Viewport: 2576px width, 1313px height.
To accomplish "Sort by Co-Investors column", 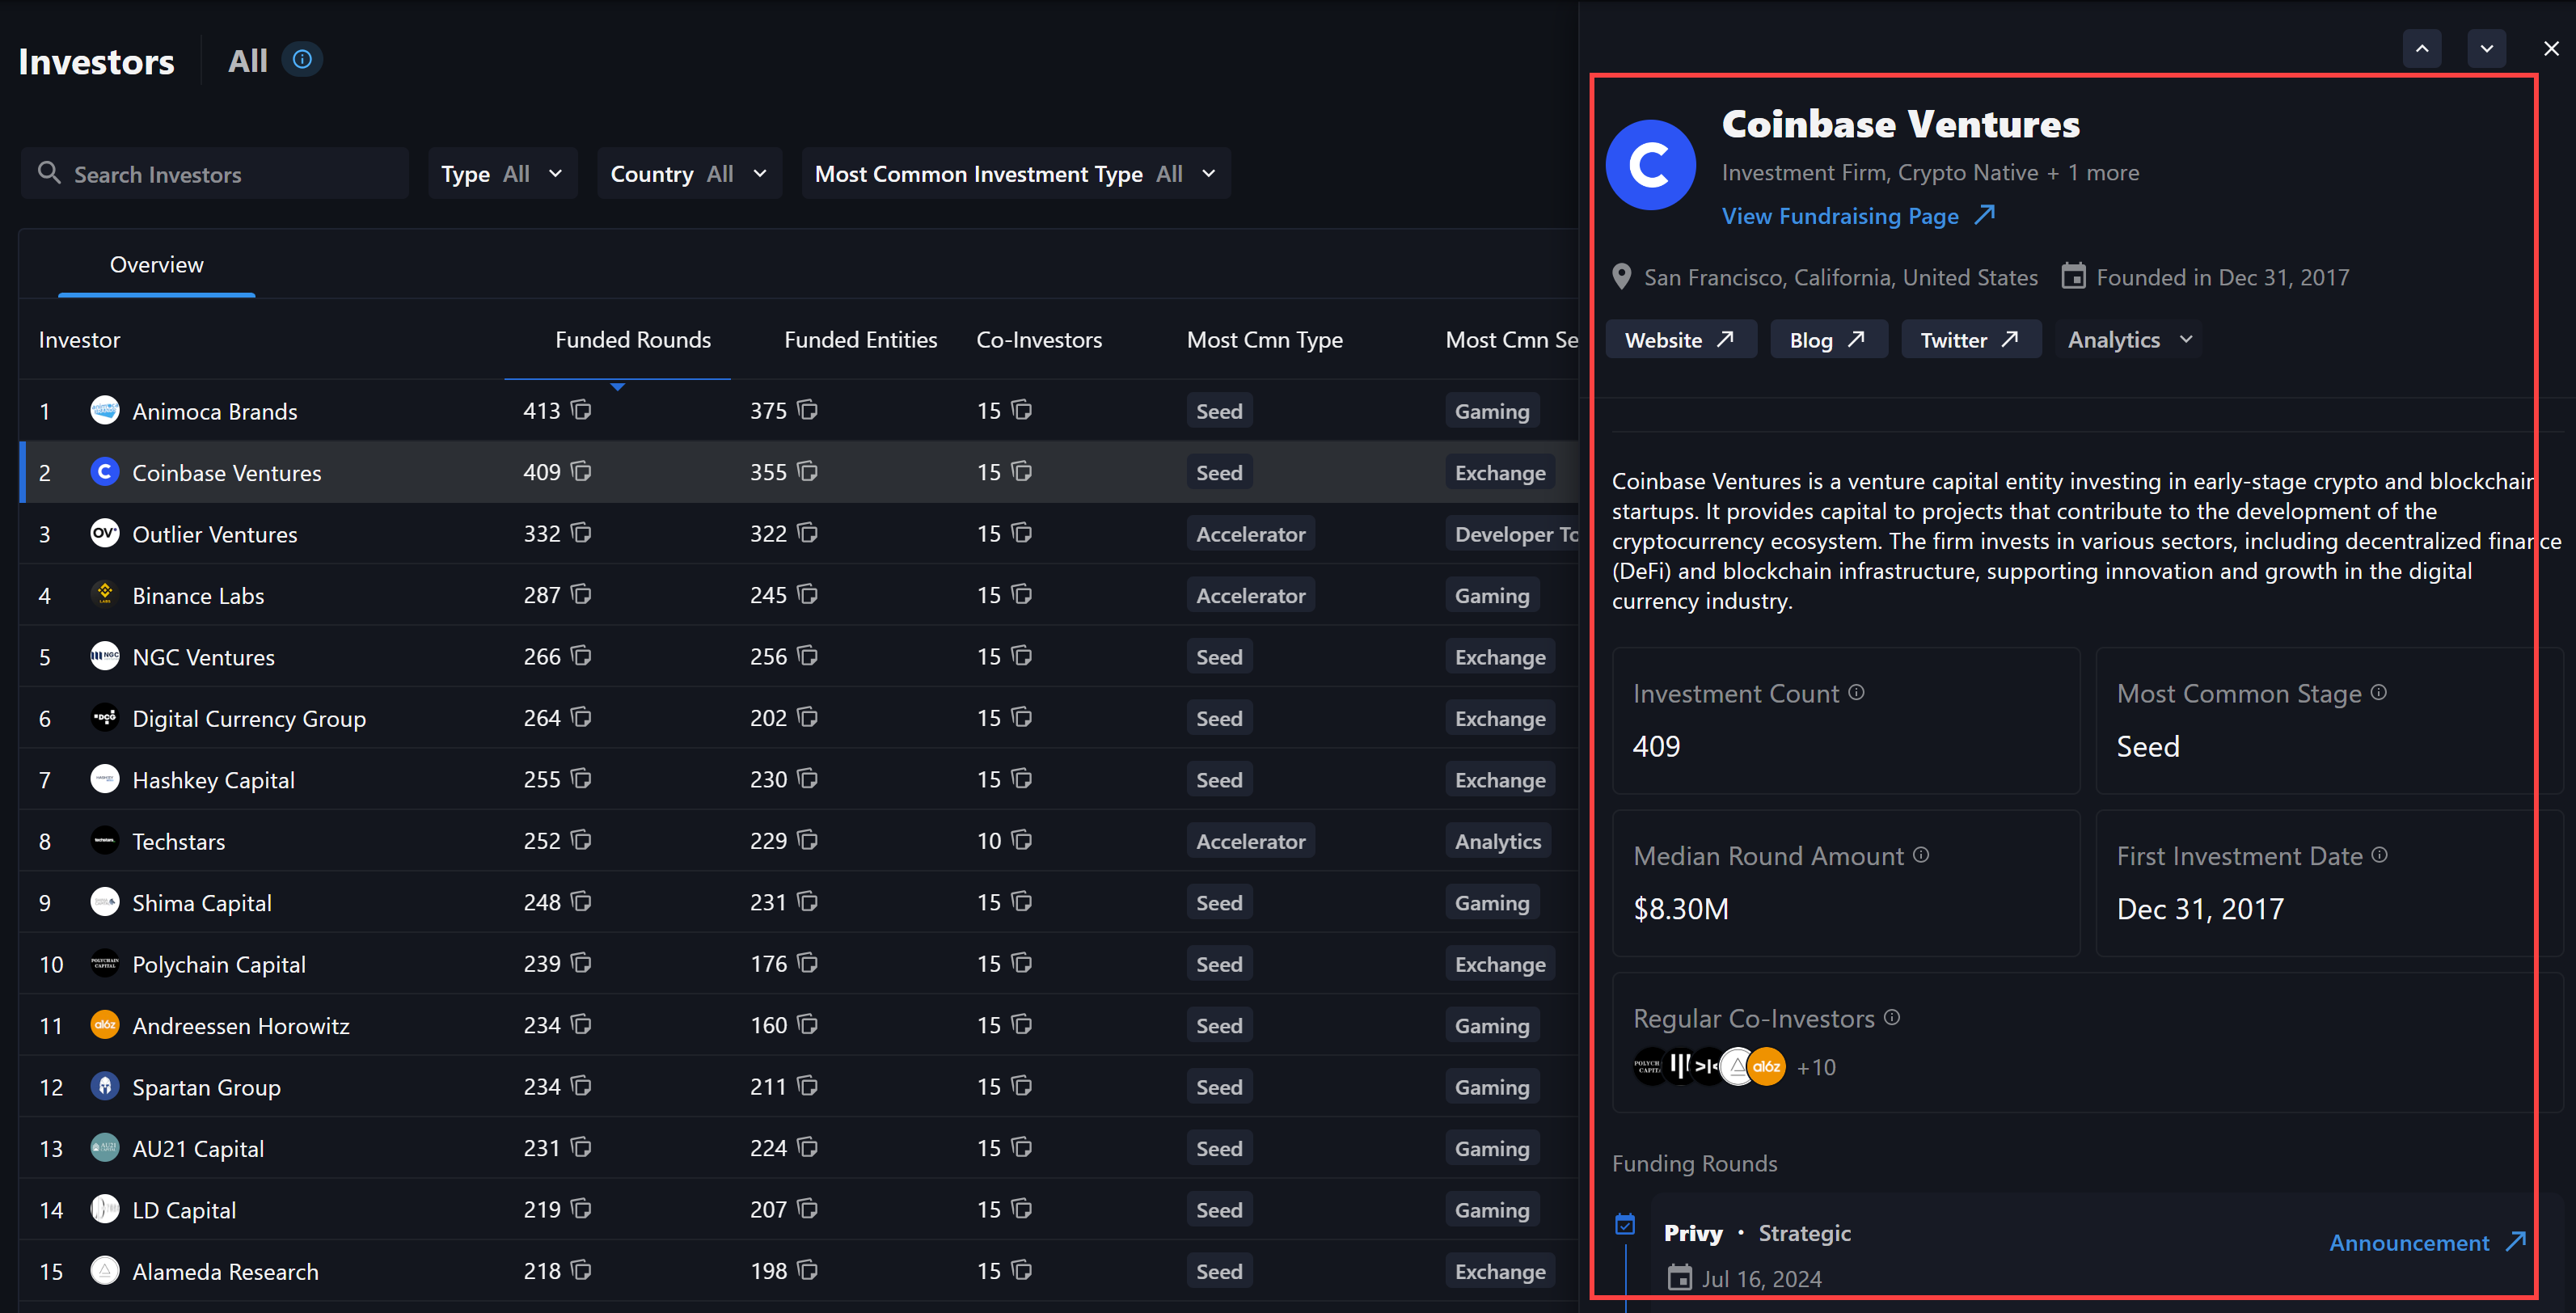I will [1039, 340].
